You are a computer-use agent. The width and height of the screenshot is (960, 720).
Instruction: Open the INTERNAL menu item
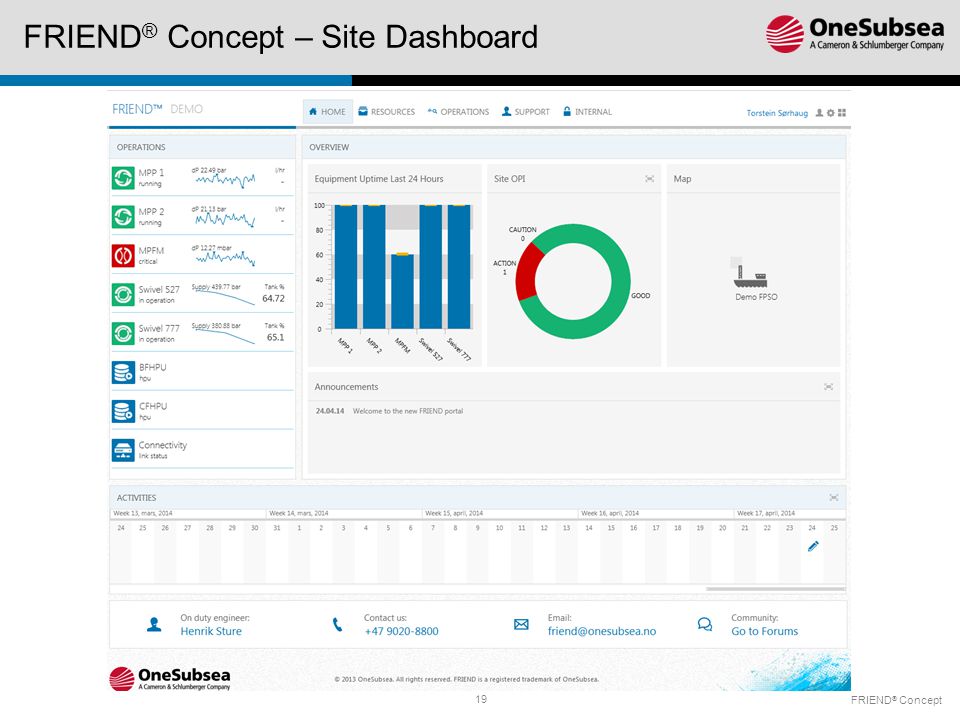587,111
